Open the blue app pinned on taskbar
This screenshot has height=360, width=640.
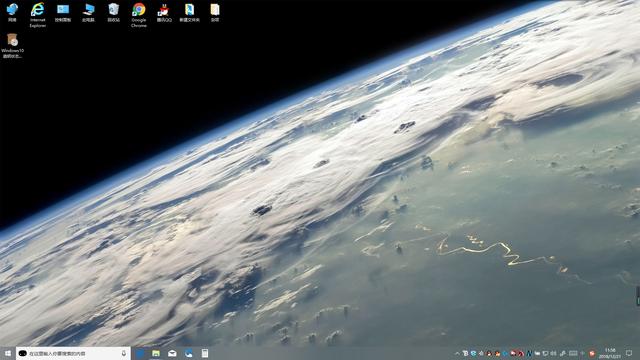coord(140,353)
